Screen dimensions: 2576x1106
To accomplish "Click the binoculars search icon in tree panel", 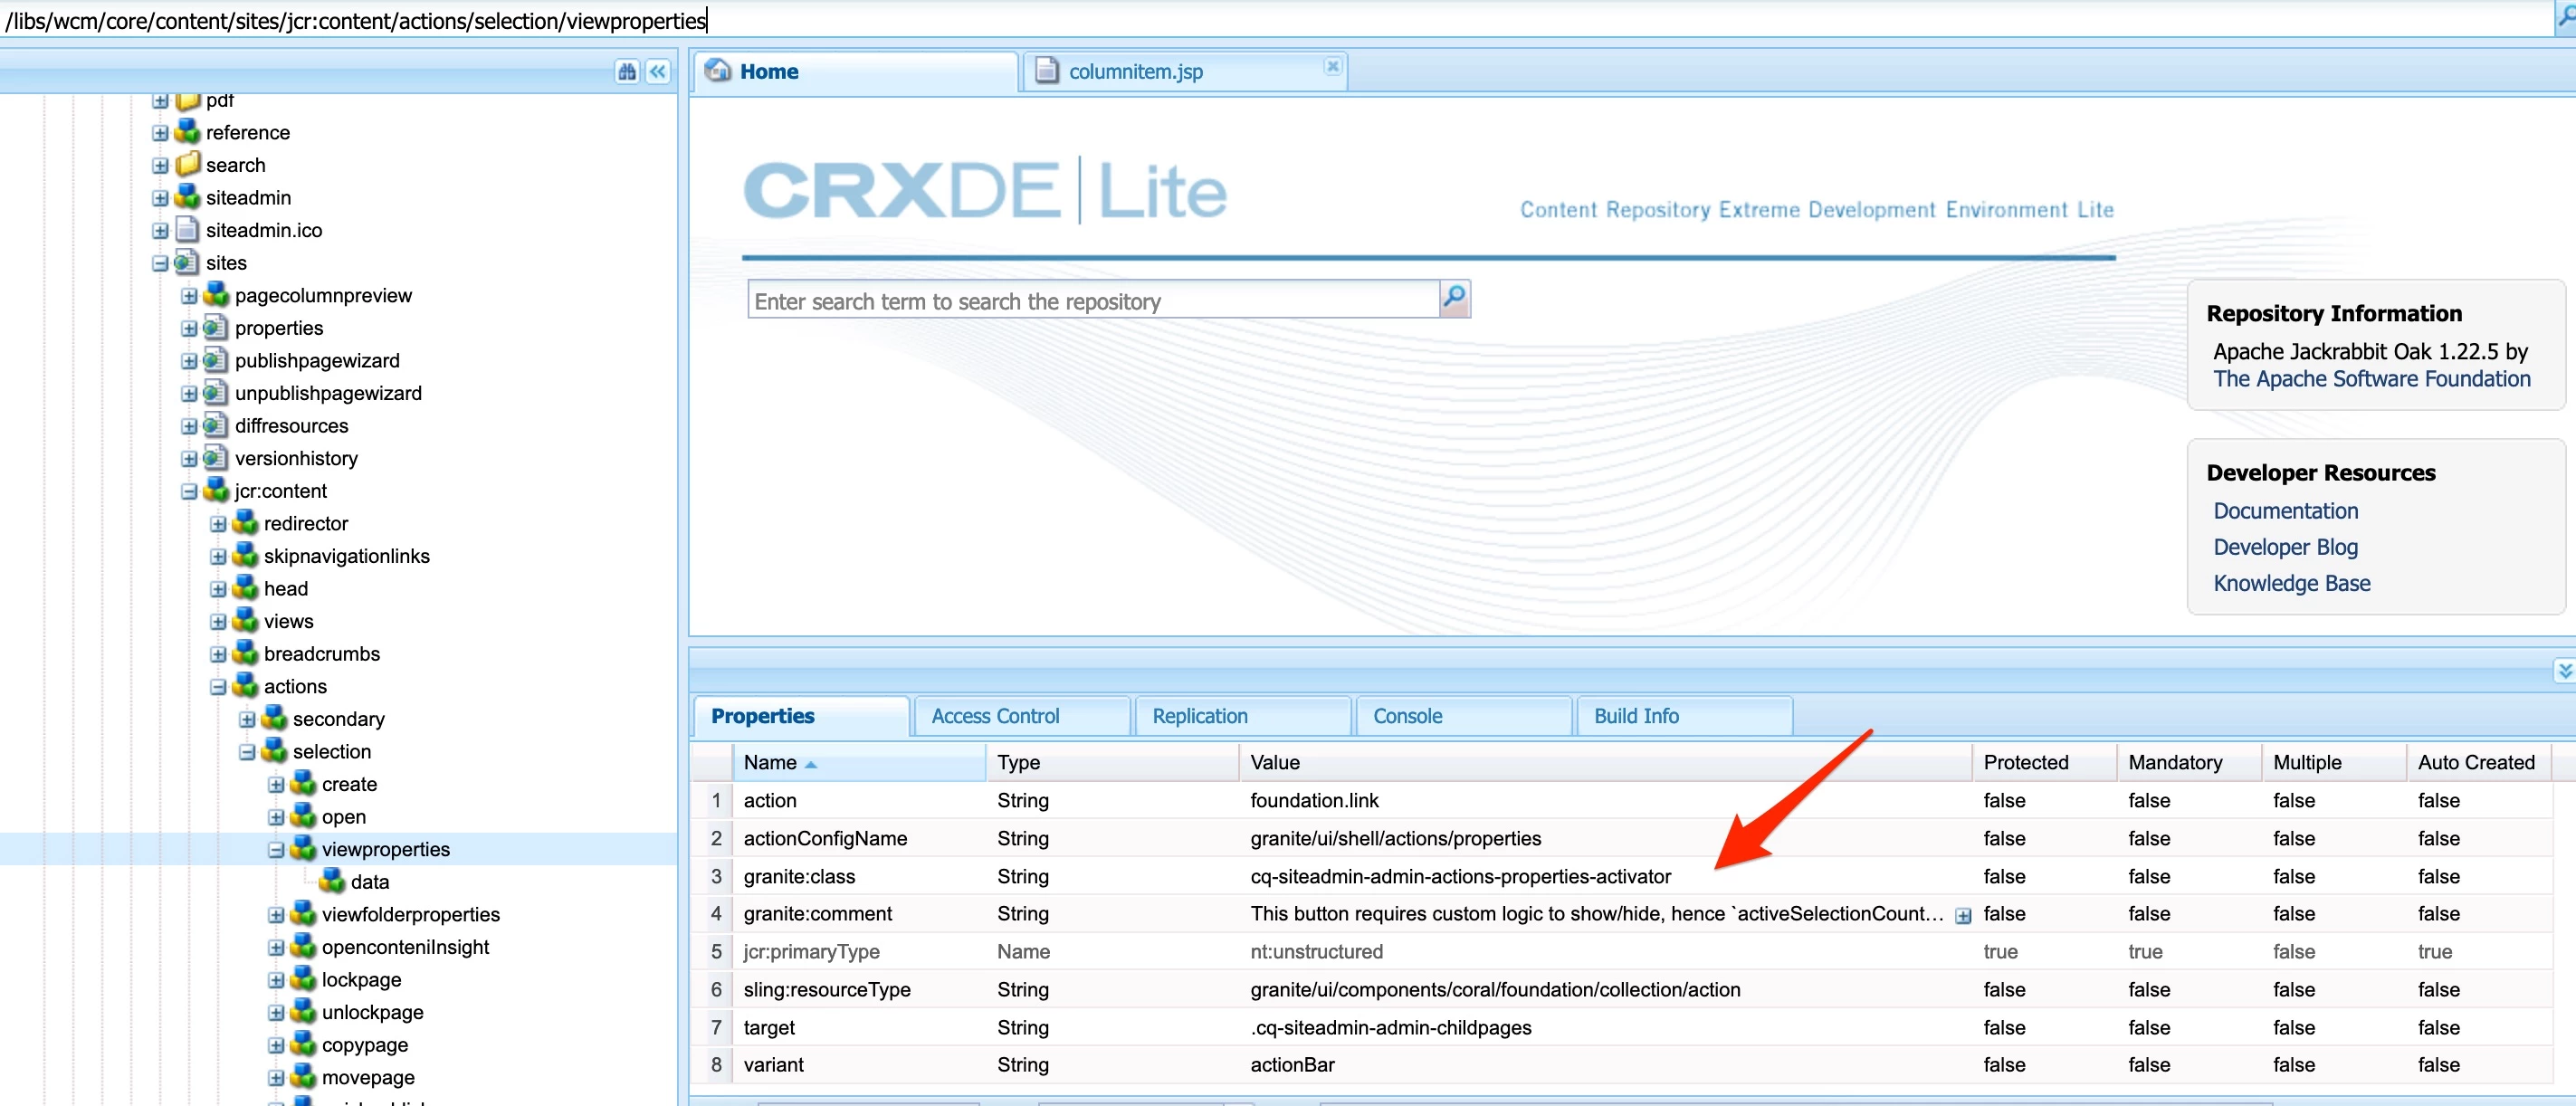I will (627, 72).
